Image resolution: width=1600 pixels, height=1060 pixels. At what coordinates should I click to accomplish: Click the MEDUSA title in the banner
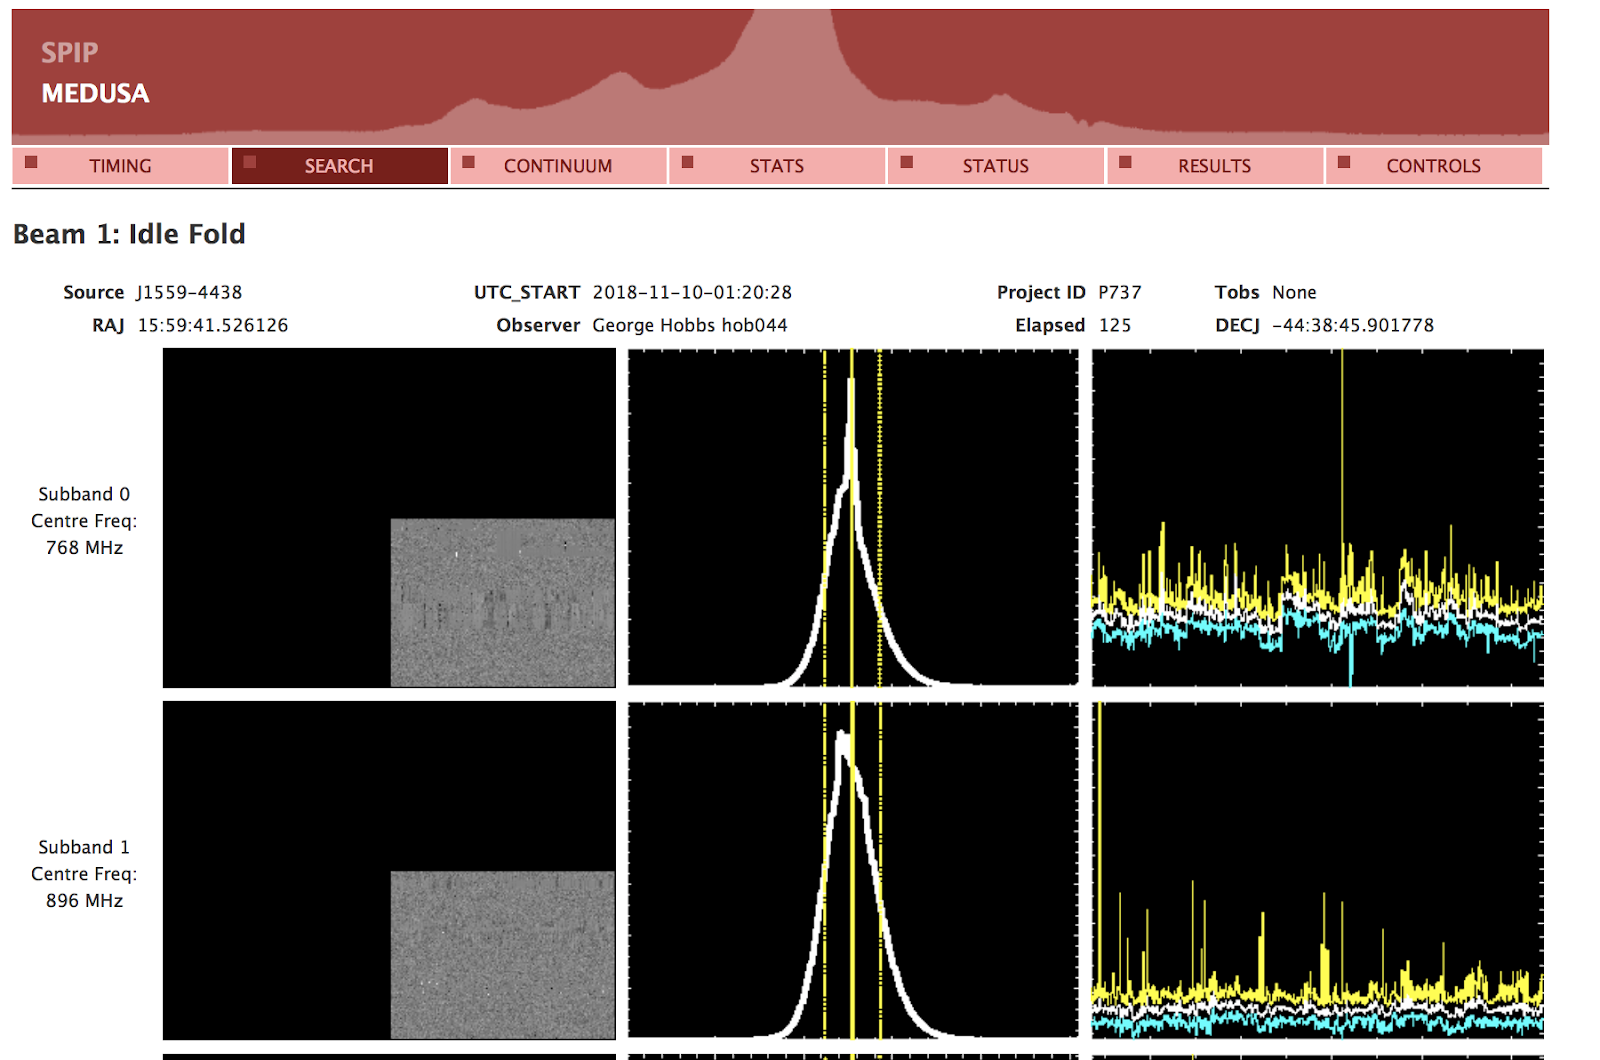[x=95, y=93]
